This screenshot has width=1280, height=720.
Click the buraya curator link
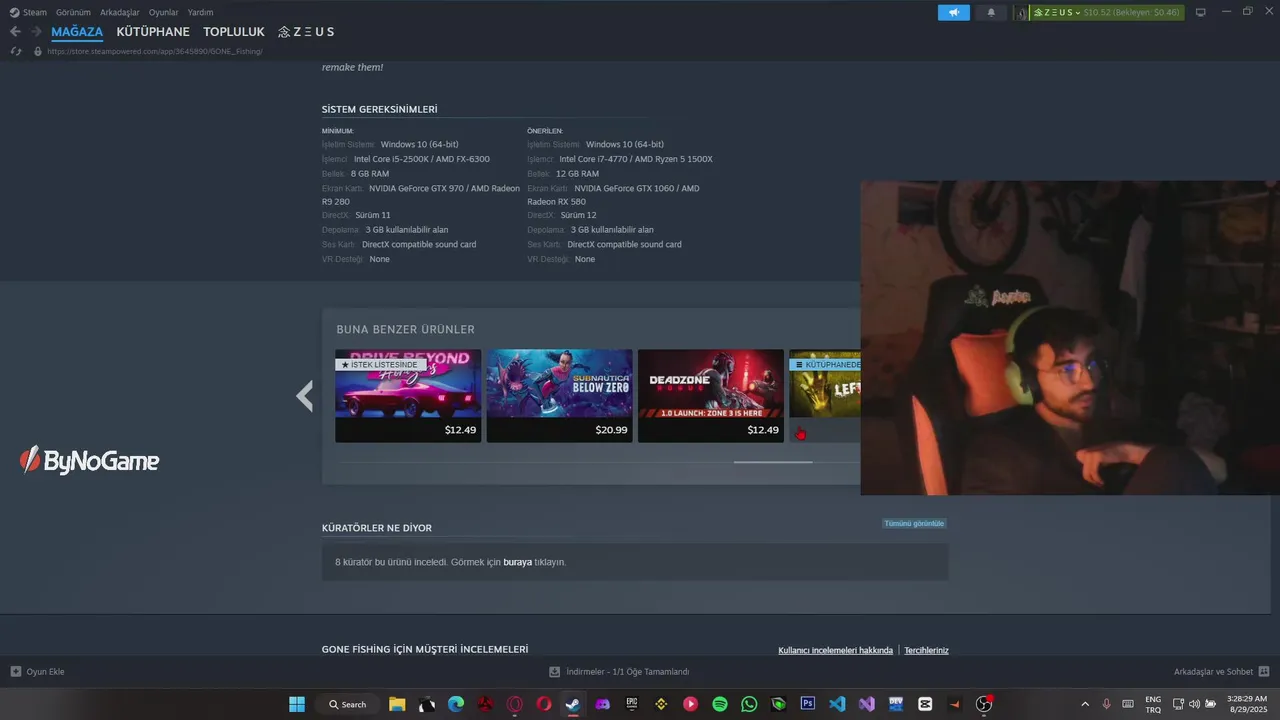coord(517,562)
